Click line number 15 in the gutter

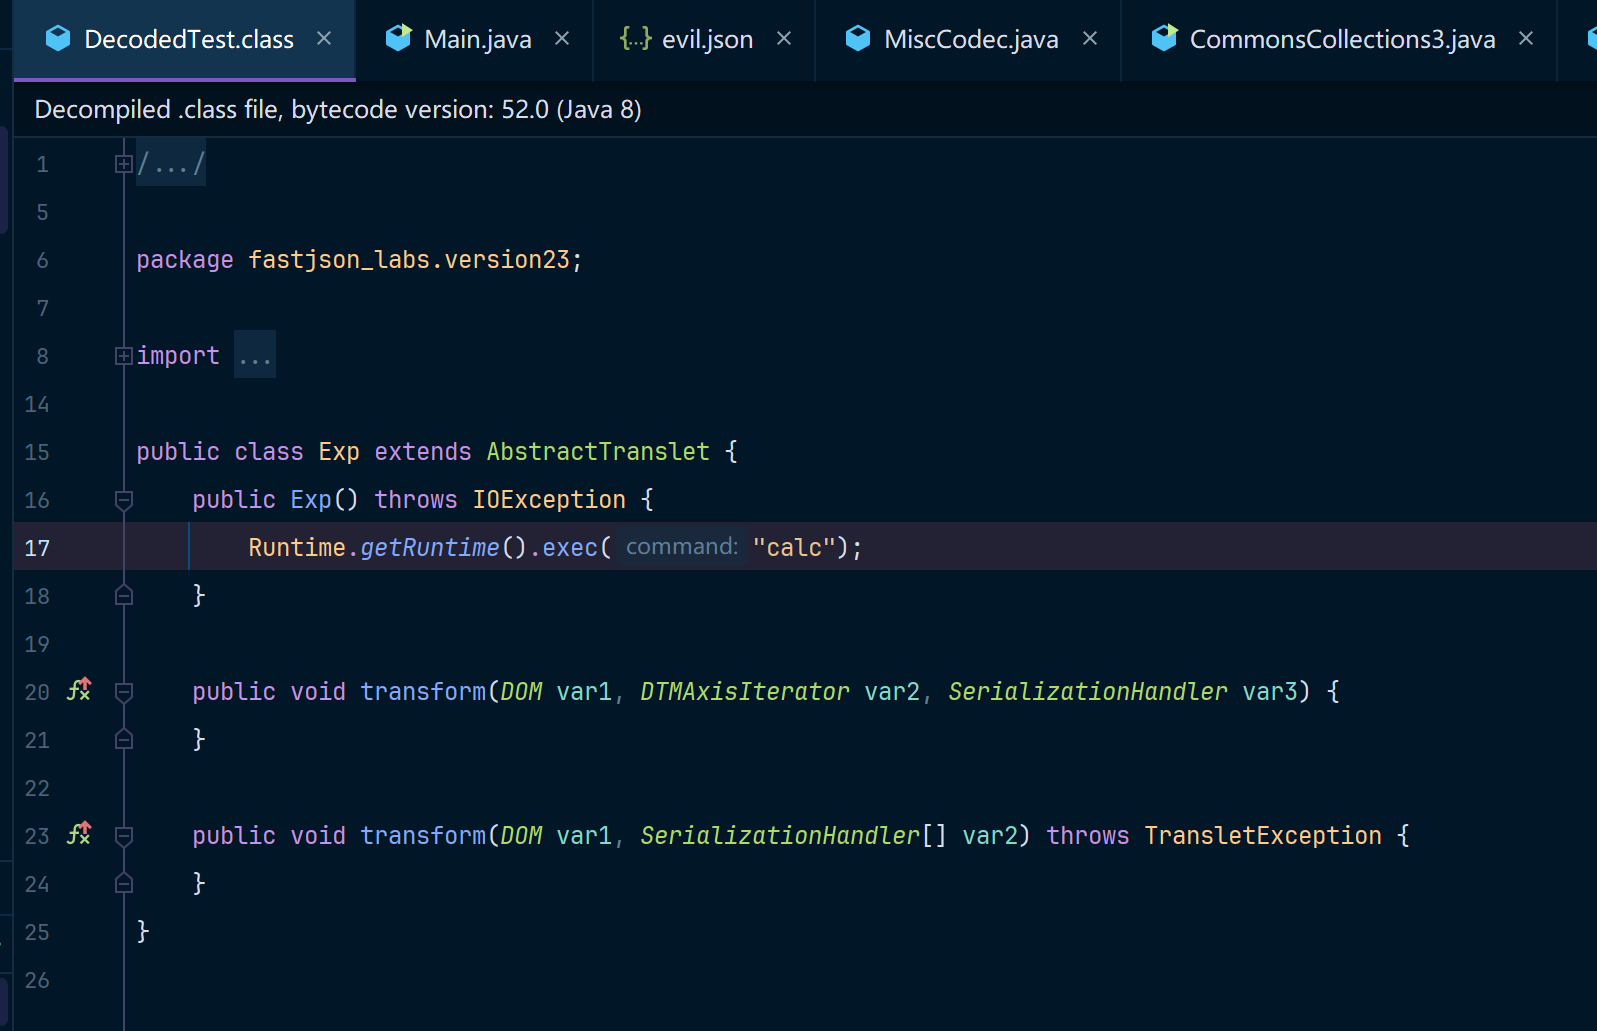(x=37, y=452)
